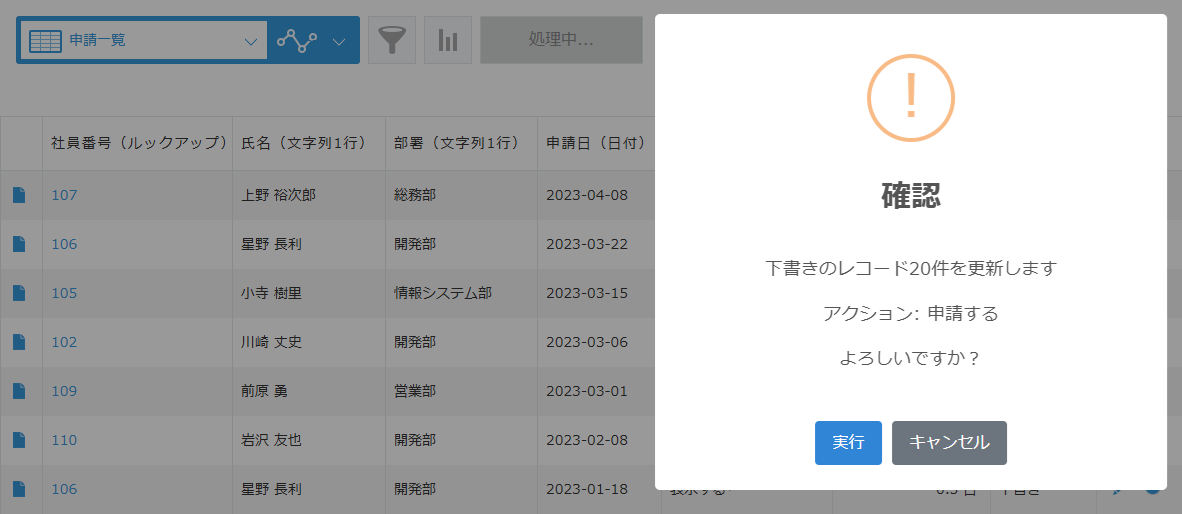Click the キャンセル button in the dialog
This screenshot has width=1182, height=514.
(x=949, y=443)
